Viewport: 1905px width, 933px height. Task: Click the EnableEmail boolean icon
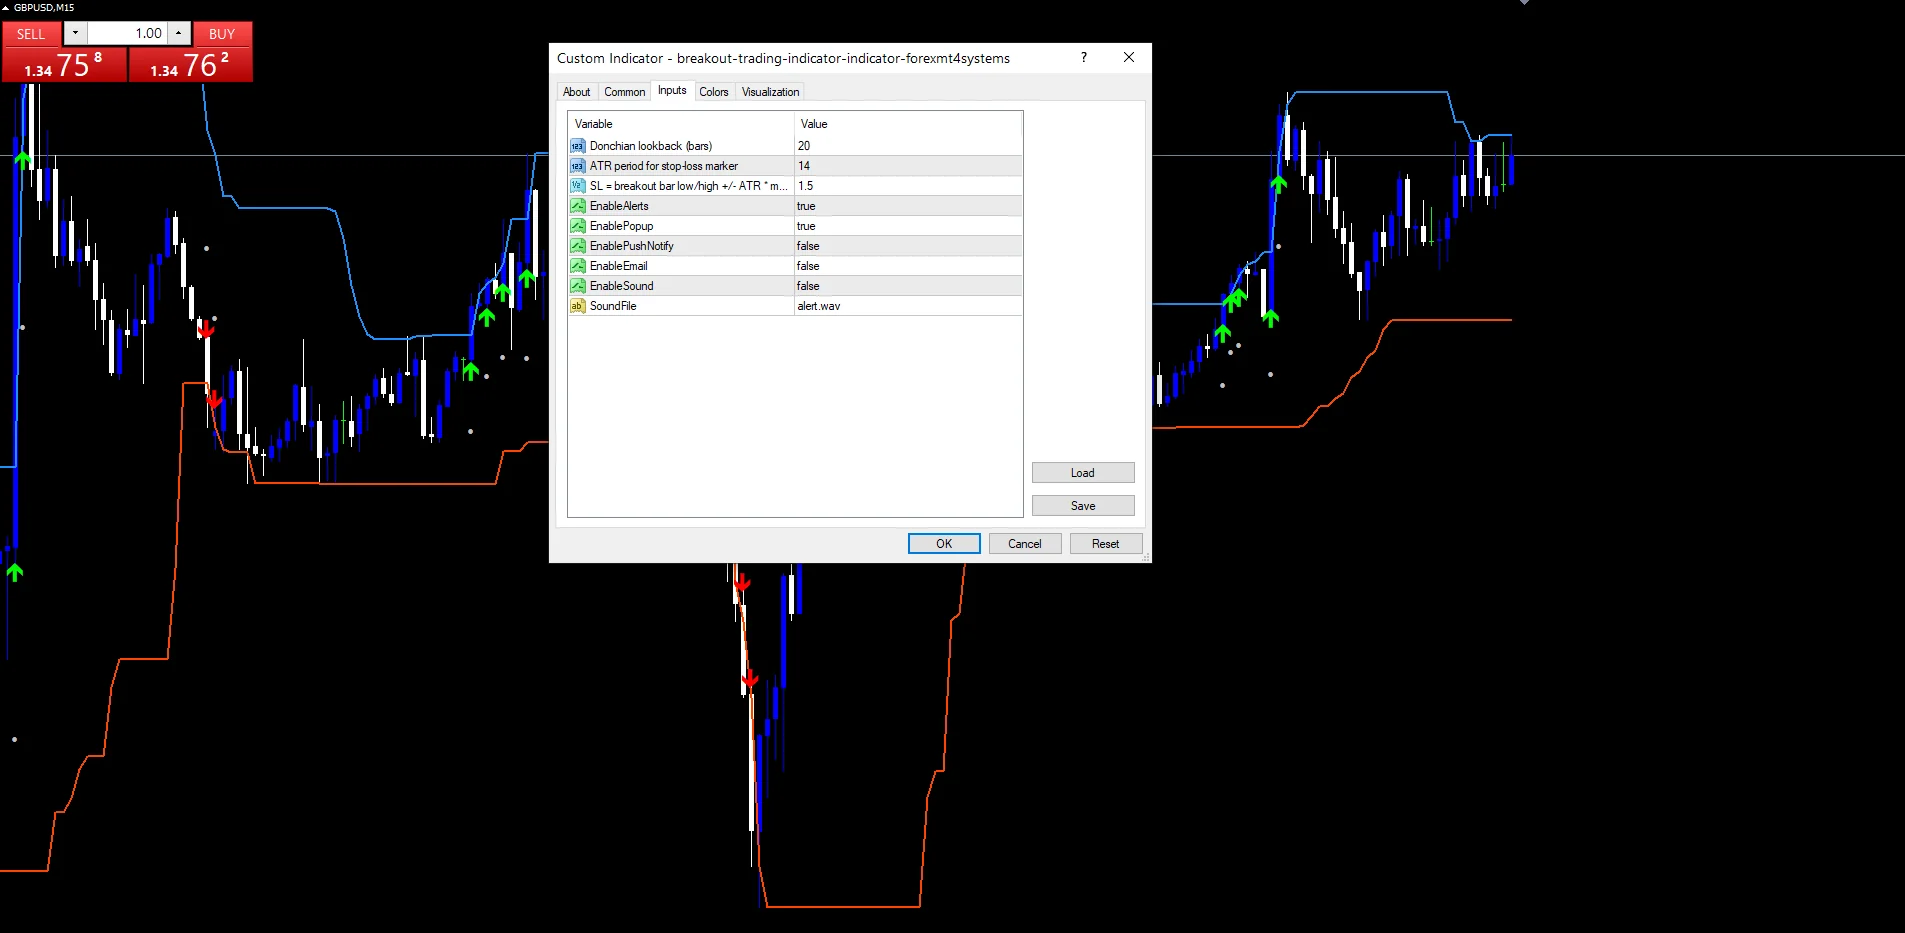pos(577,266)
